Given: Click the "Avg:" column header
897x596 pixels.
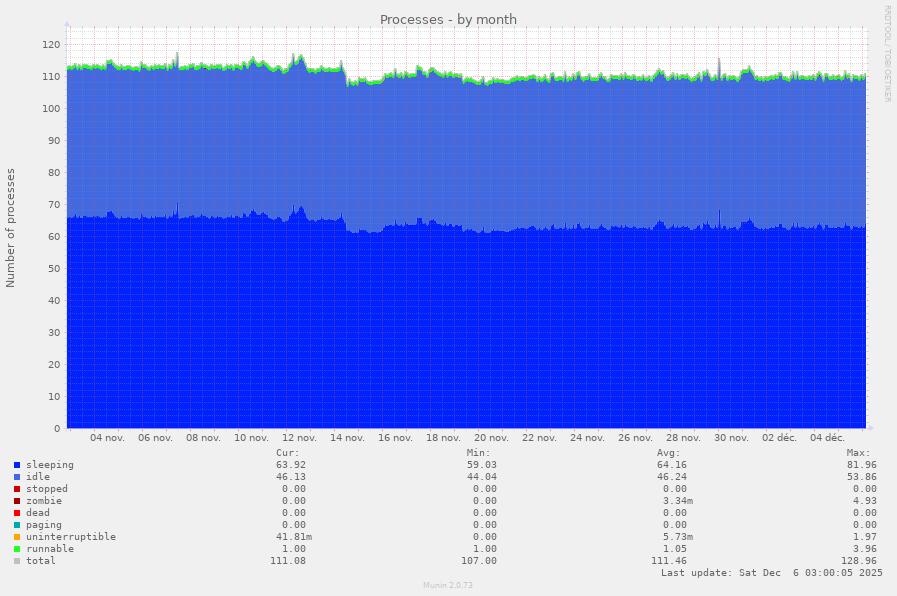Looking at the screenshot, I should point(669,453).
